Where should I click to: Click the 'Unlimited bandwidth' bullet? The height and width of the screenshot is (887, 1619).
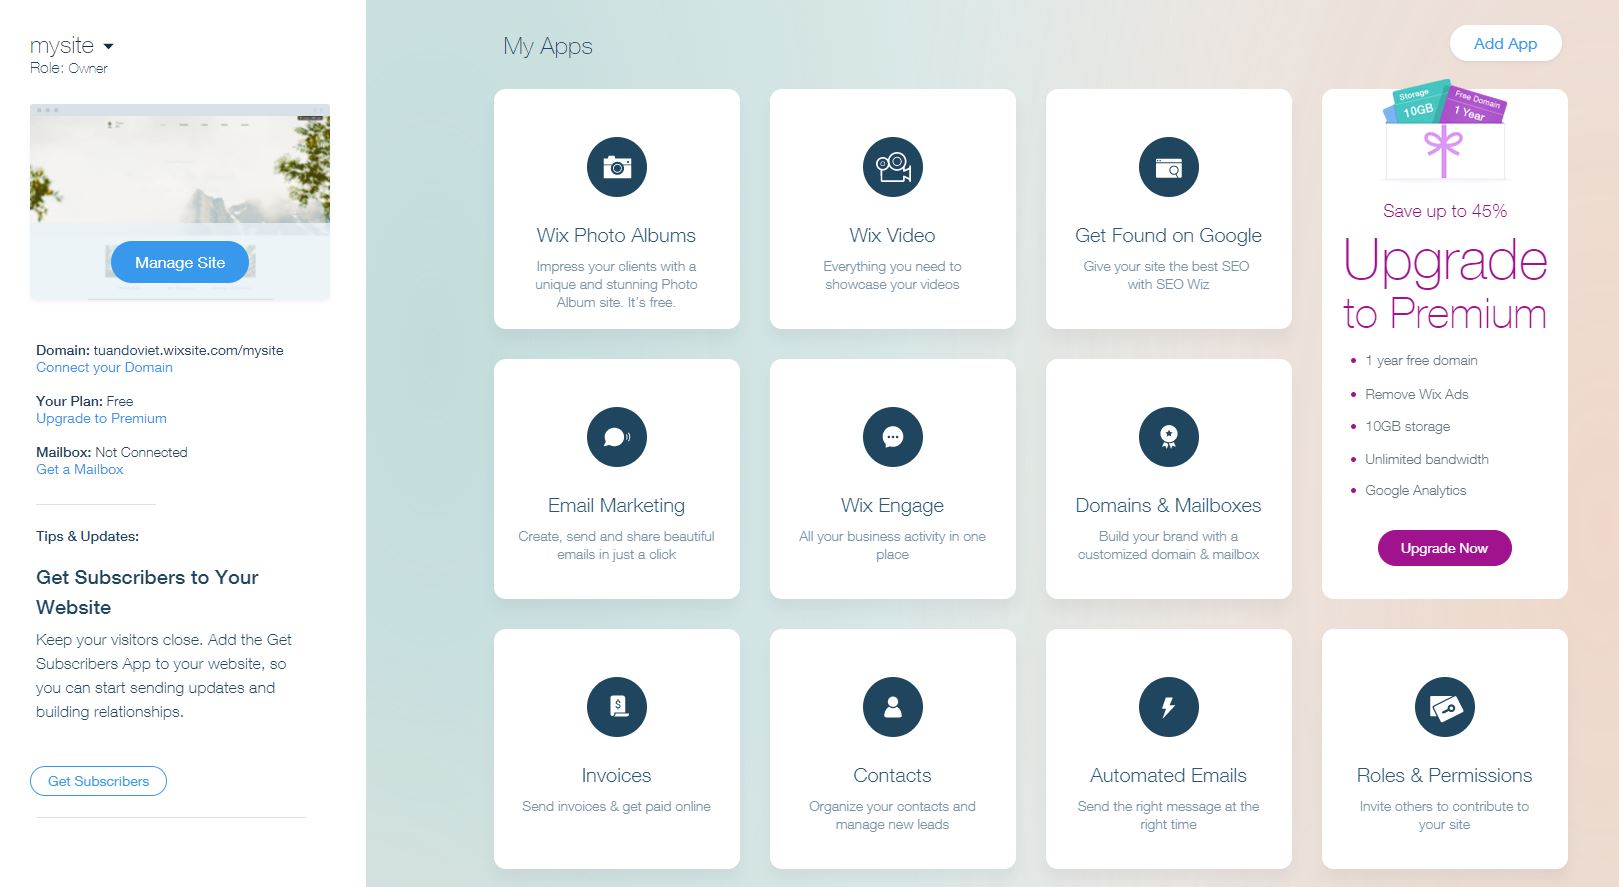pyautogui.click(x=1426, y=459)
